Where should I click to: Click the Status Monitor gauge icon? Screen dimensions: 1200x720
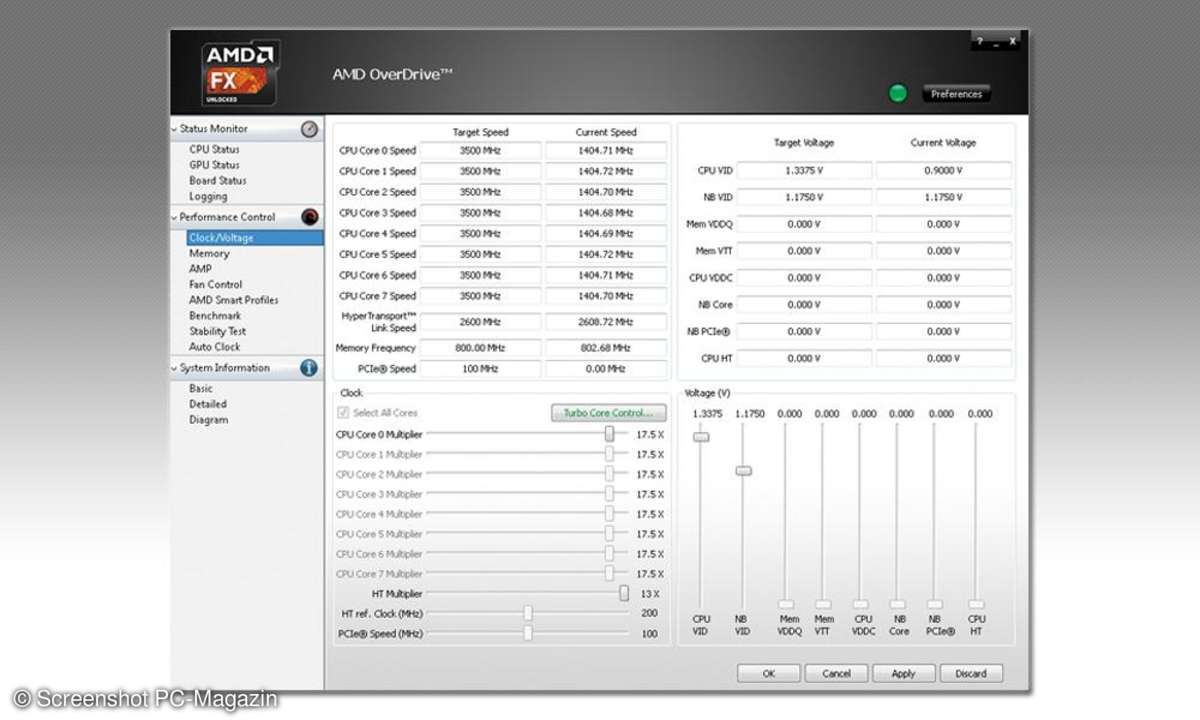click(311, 129)
